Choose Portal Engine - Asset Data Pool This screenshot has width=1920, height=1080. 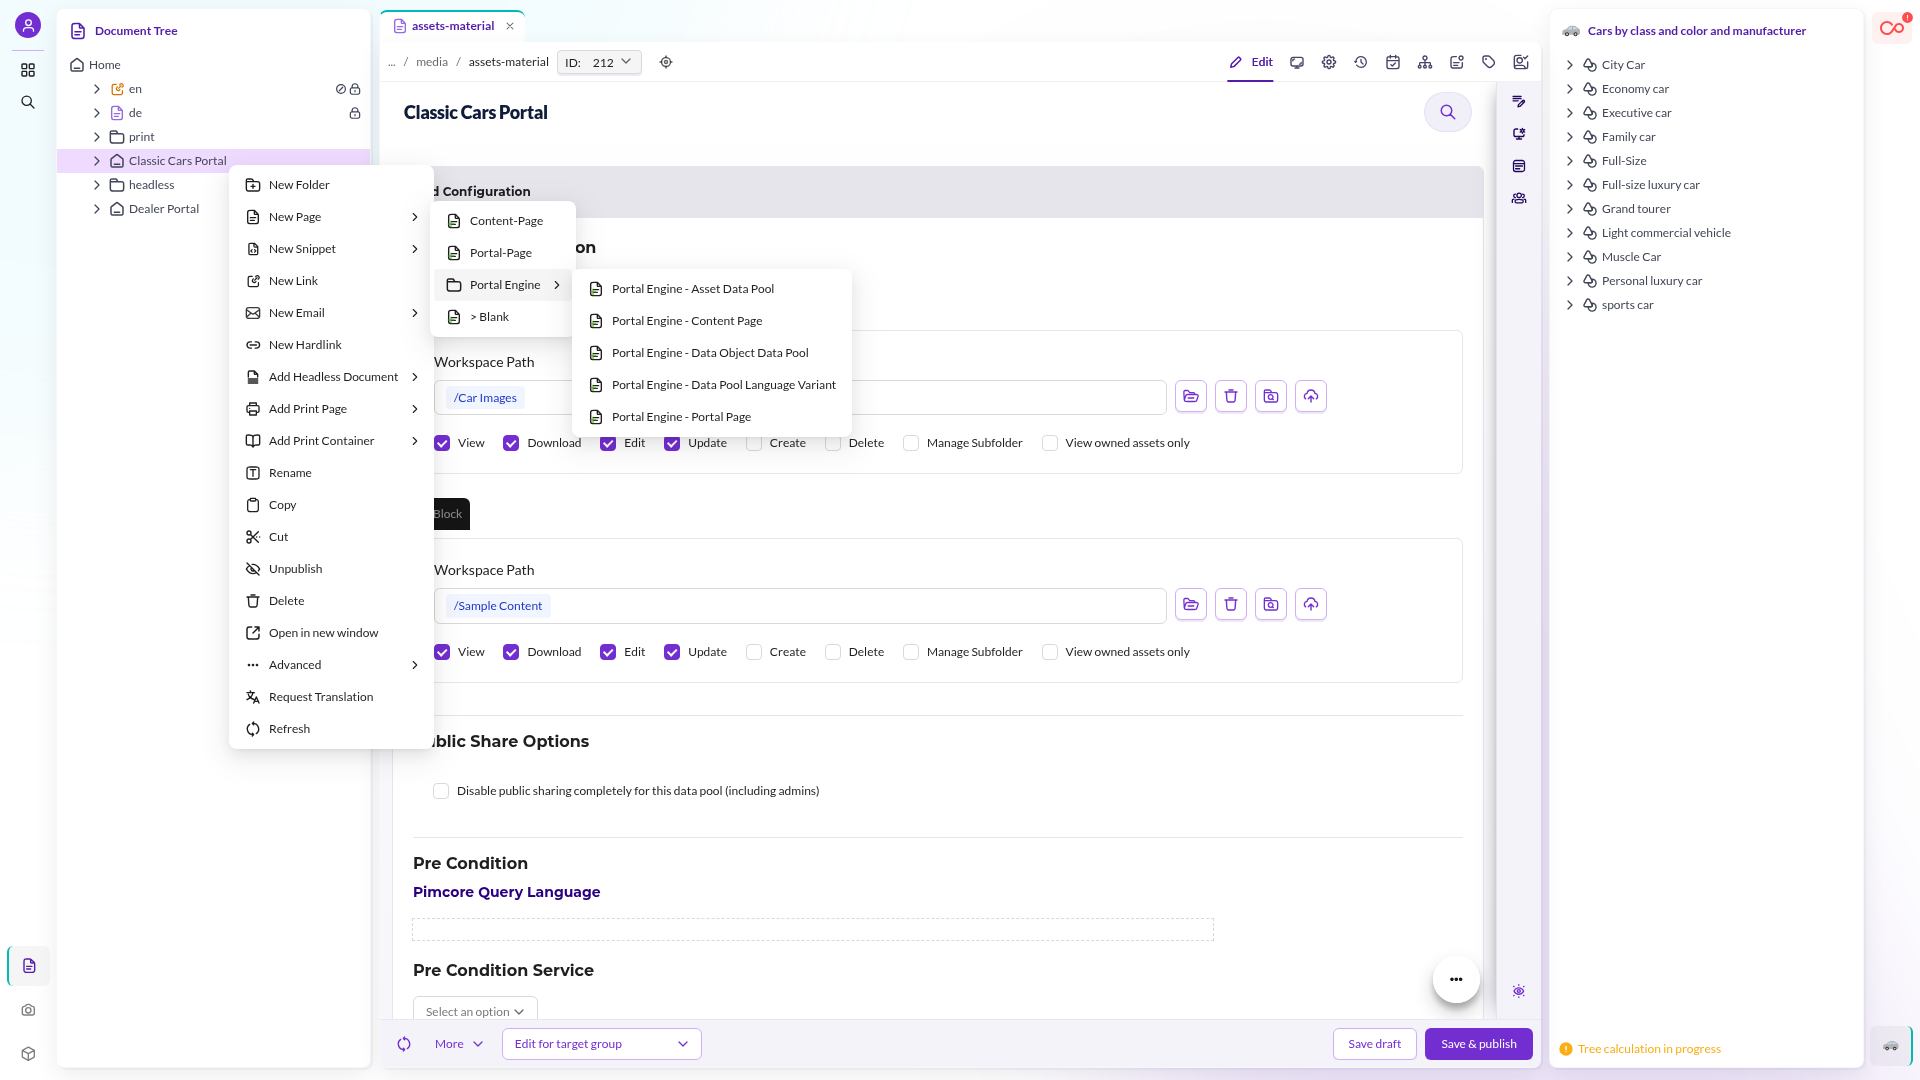pos(712,289)
